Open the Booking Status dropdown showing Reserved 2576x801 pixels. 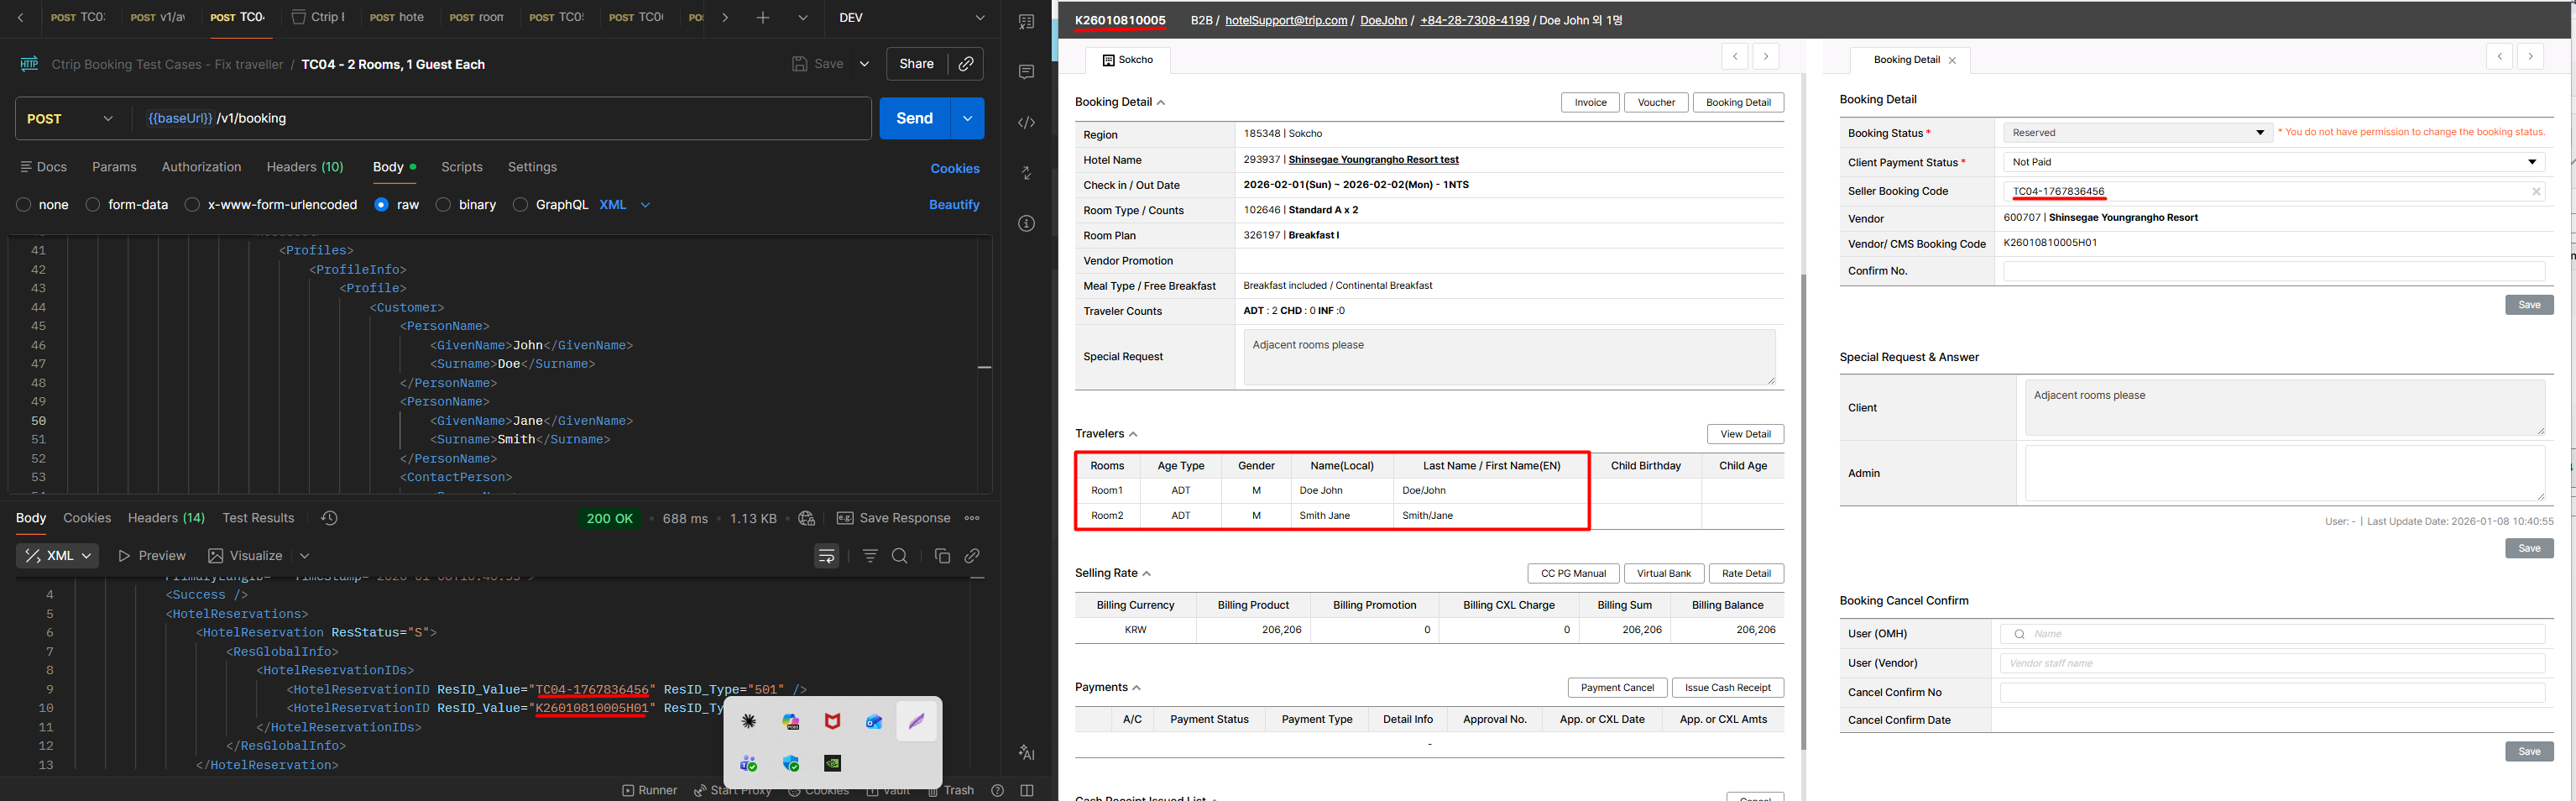click(x=2137, y=133)
